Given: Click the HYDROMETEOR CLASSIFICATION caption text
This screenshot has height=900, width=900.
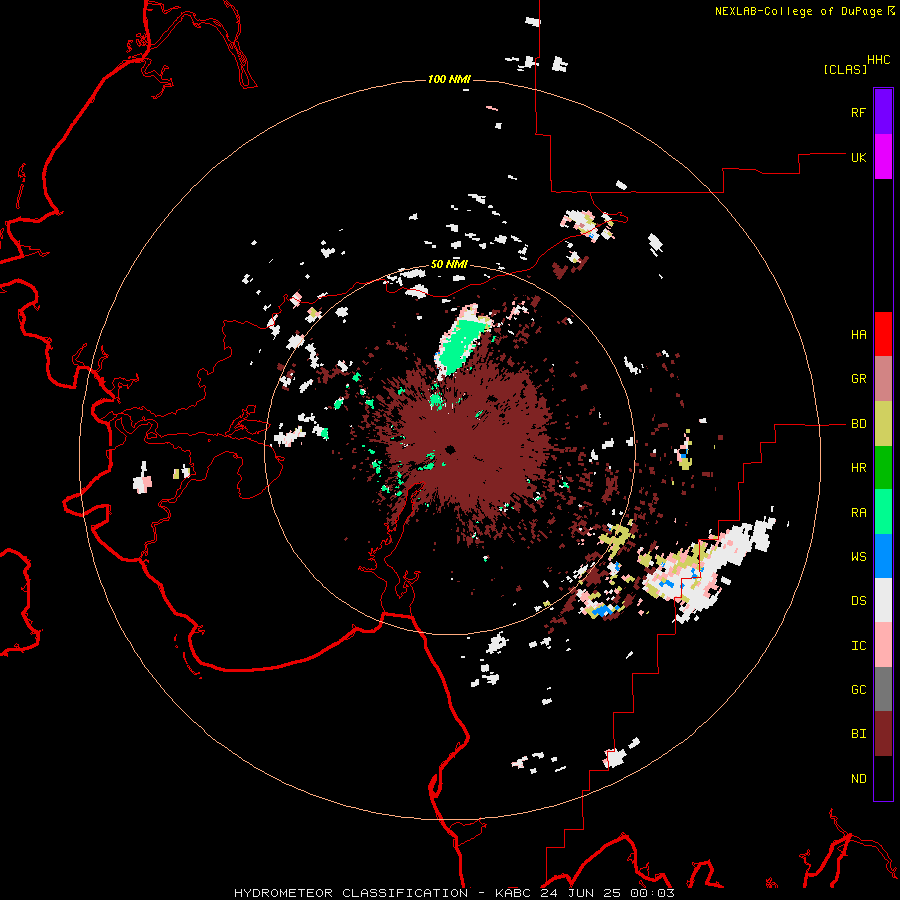Looking at the screenshot, I should coord(351,893).
